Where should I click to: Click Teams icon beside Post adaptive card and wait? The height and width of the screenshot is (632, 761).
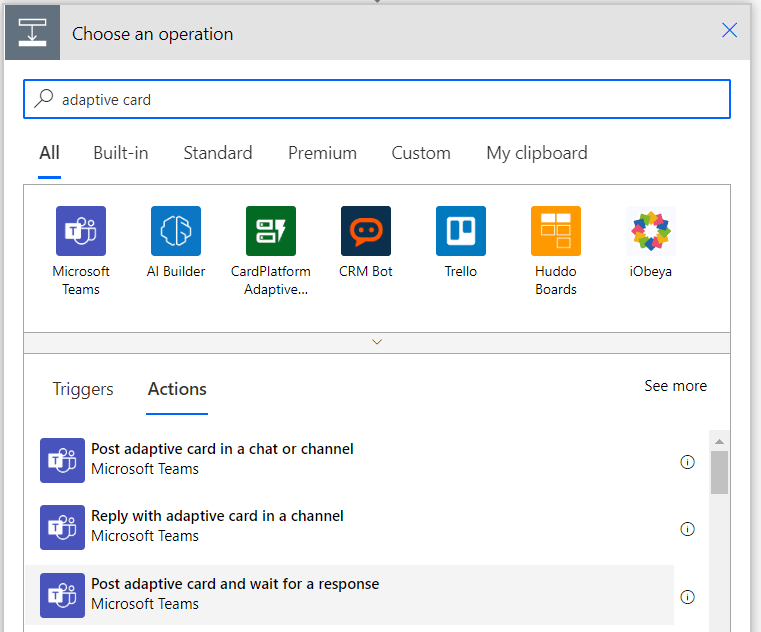click(62, 595)
